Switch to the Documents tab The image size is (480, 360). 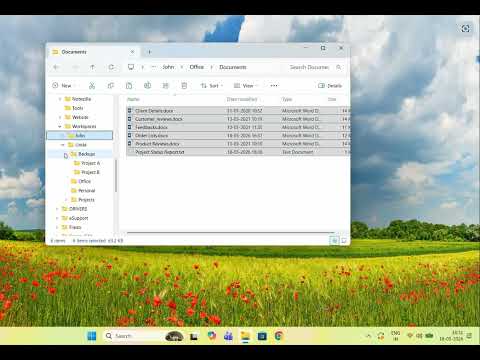click(x=93, y=52)
